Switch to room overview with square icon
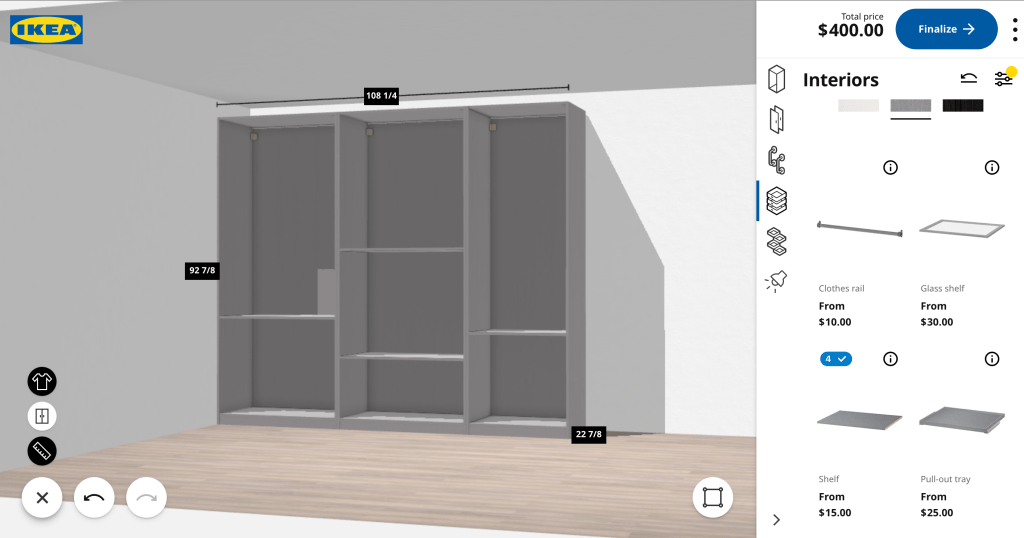 tap(712, 497)
